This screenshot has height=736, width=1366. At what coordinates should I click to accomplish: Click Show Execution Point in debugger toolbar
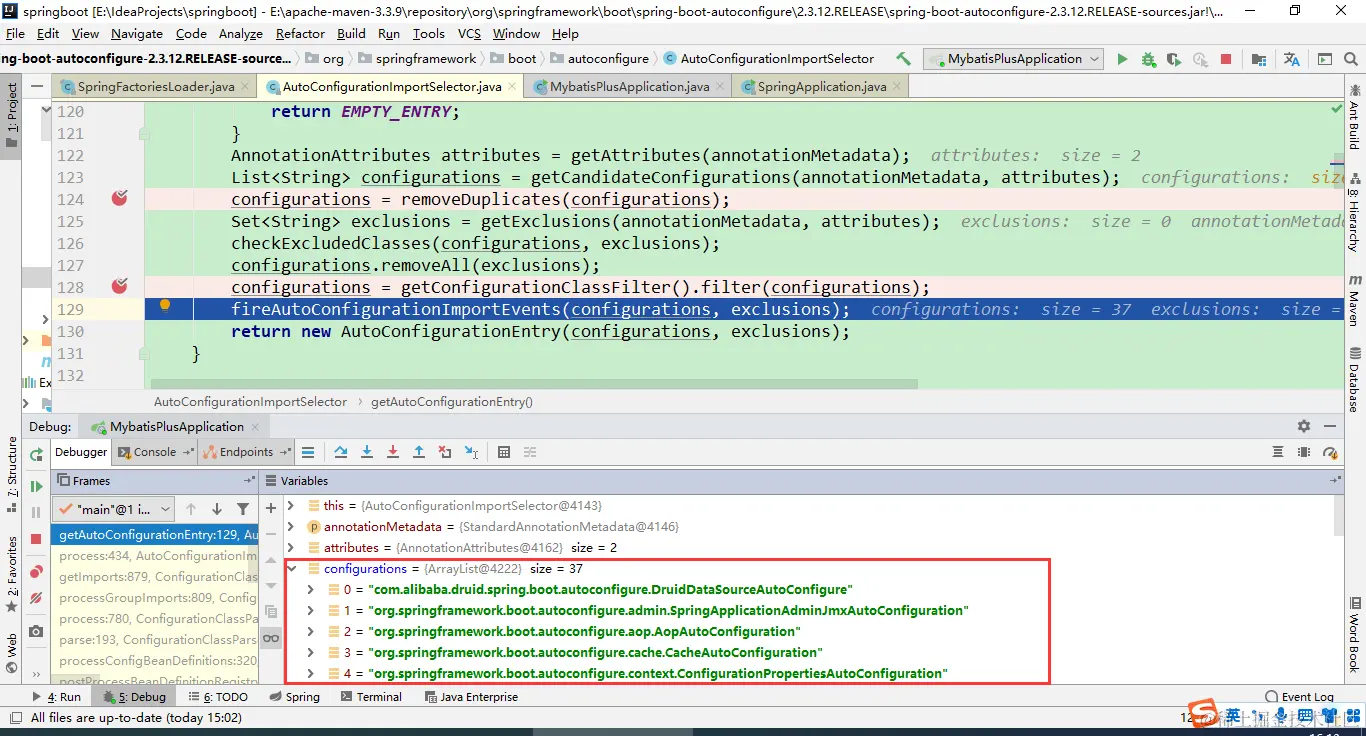point(308,452)
